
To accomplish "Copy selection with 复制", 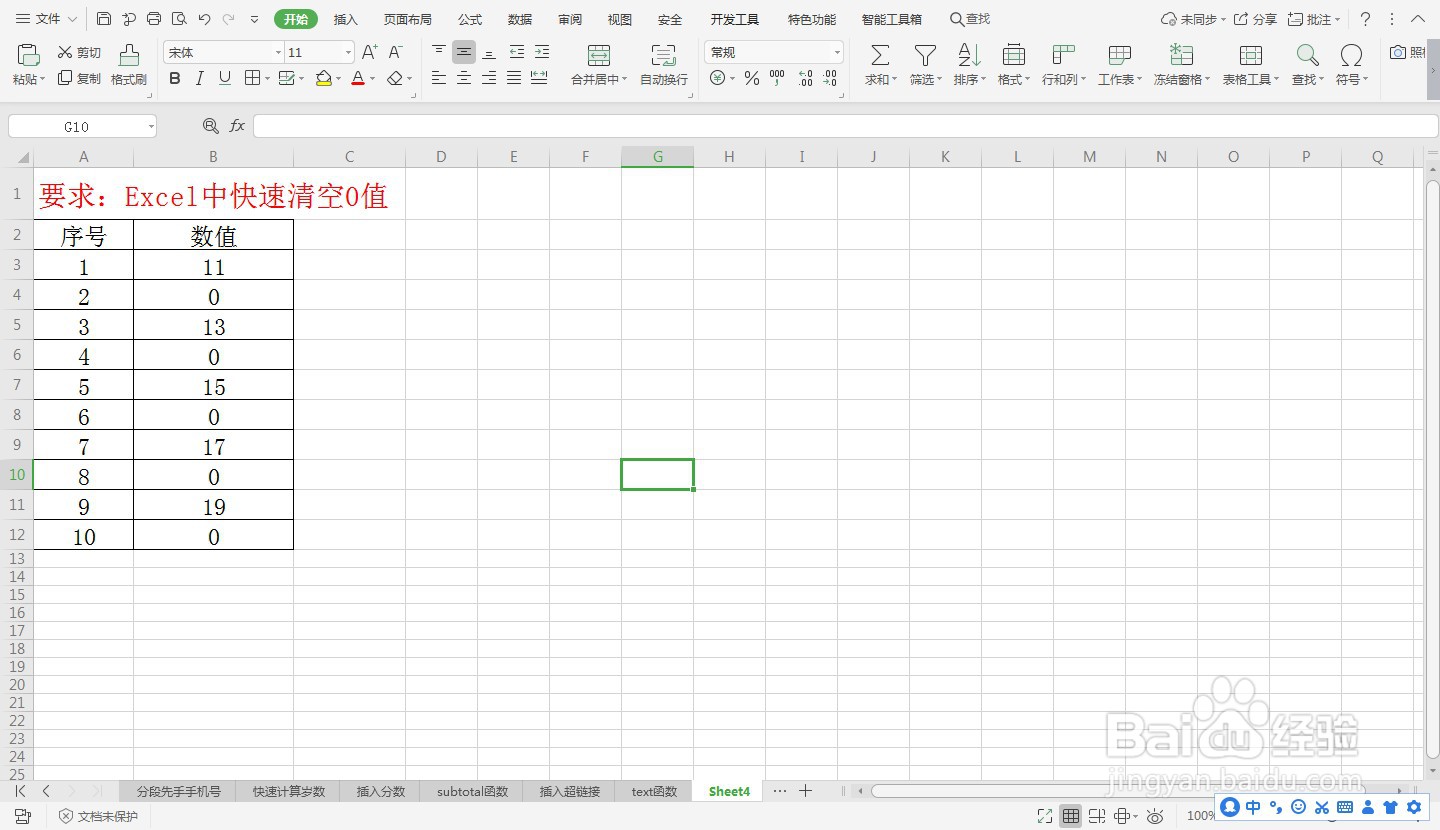I will [x=79, y=78].
